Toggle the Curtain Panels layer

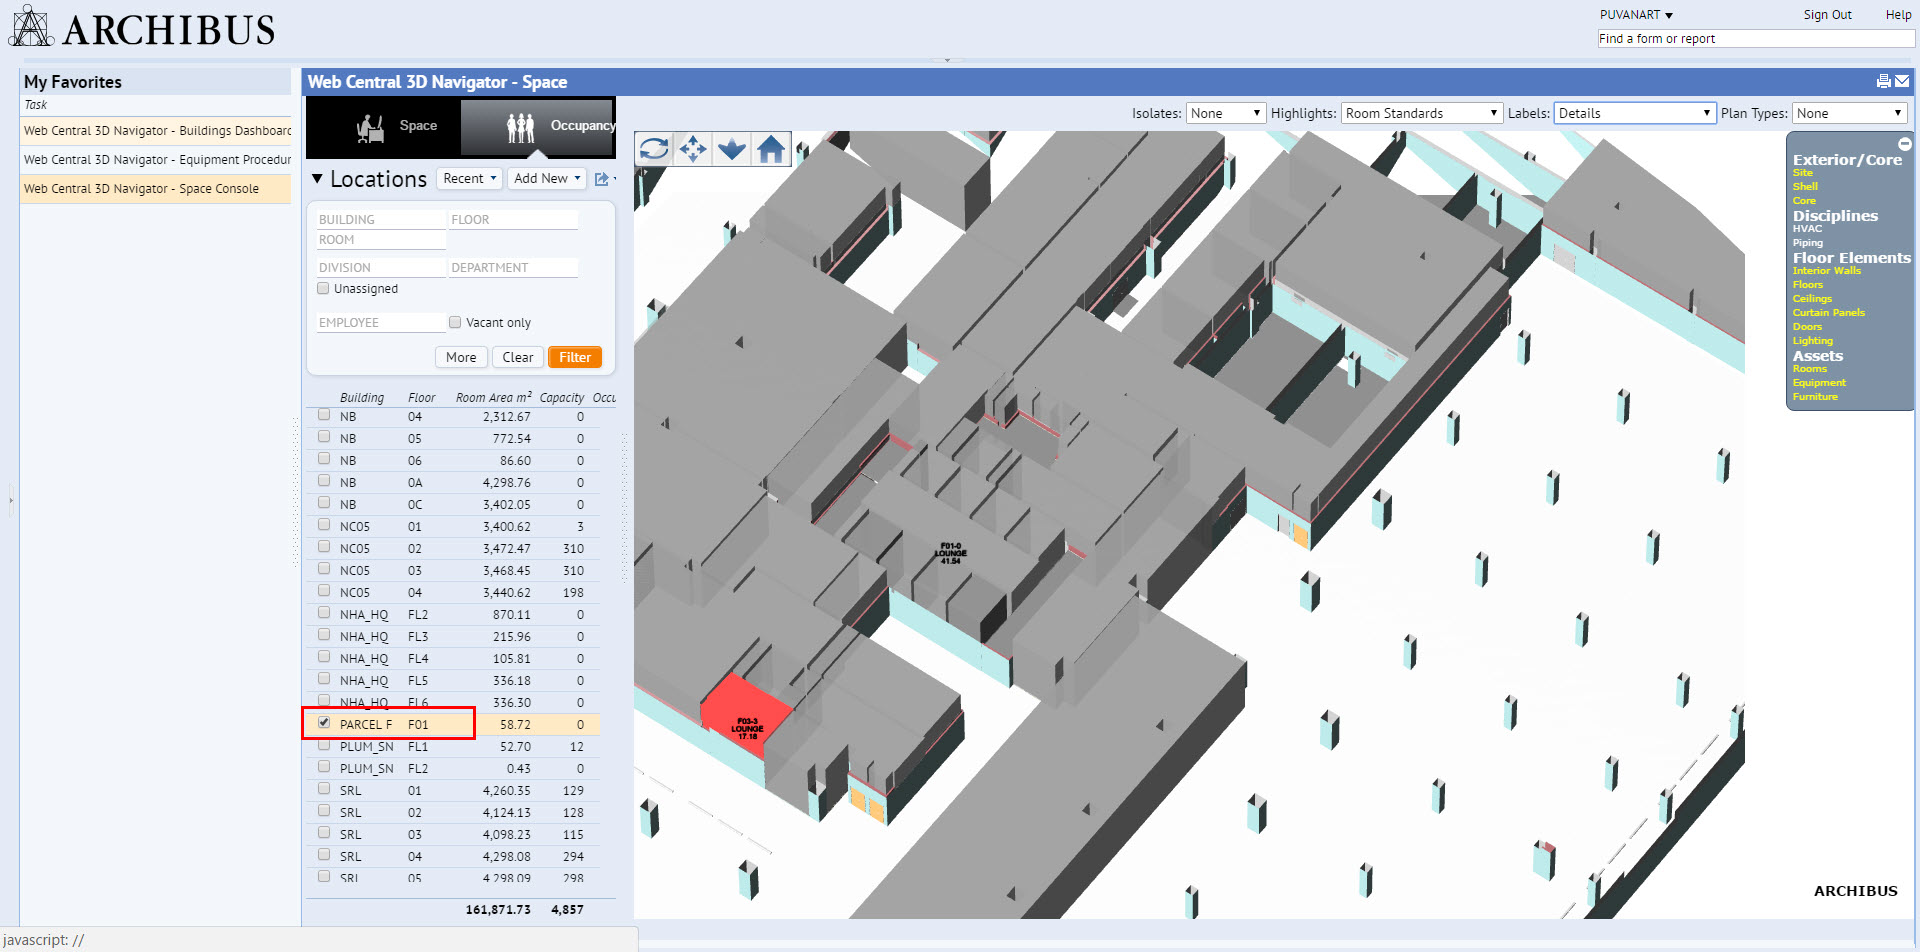click(x=1829, y=313)
